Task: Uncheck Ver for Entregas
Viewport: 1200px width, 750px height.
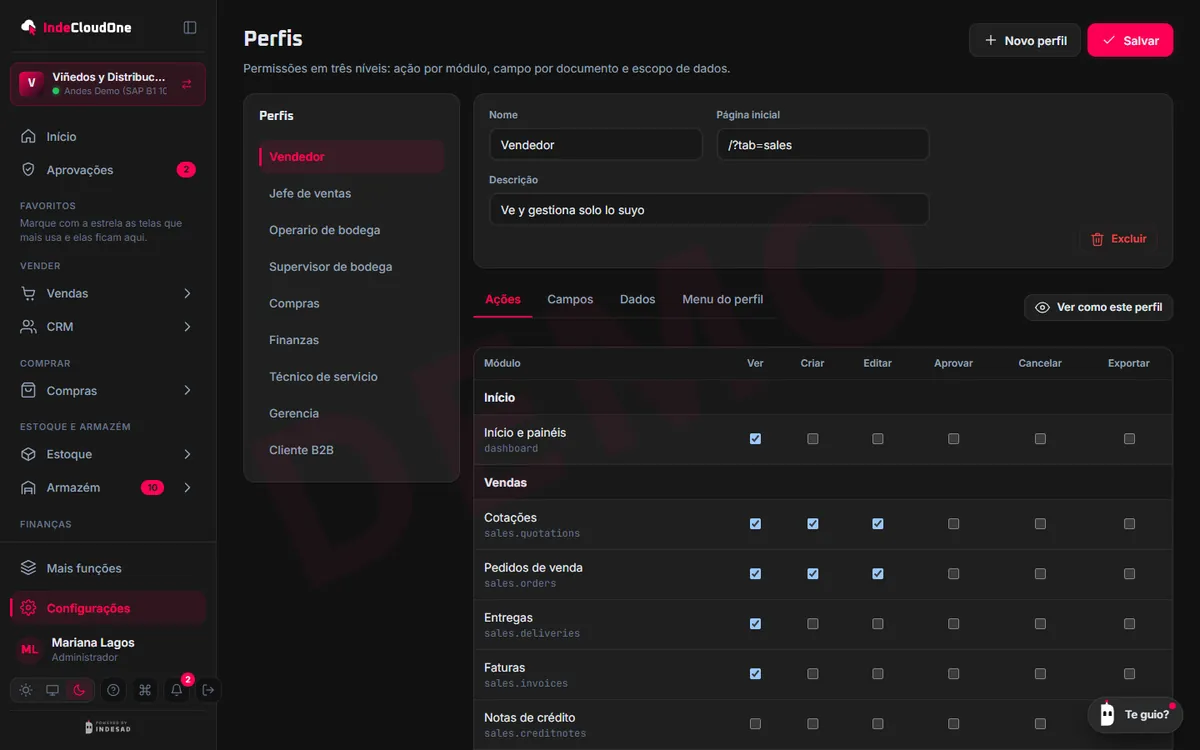Action: [x=755, y=624]
